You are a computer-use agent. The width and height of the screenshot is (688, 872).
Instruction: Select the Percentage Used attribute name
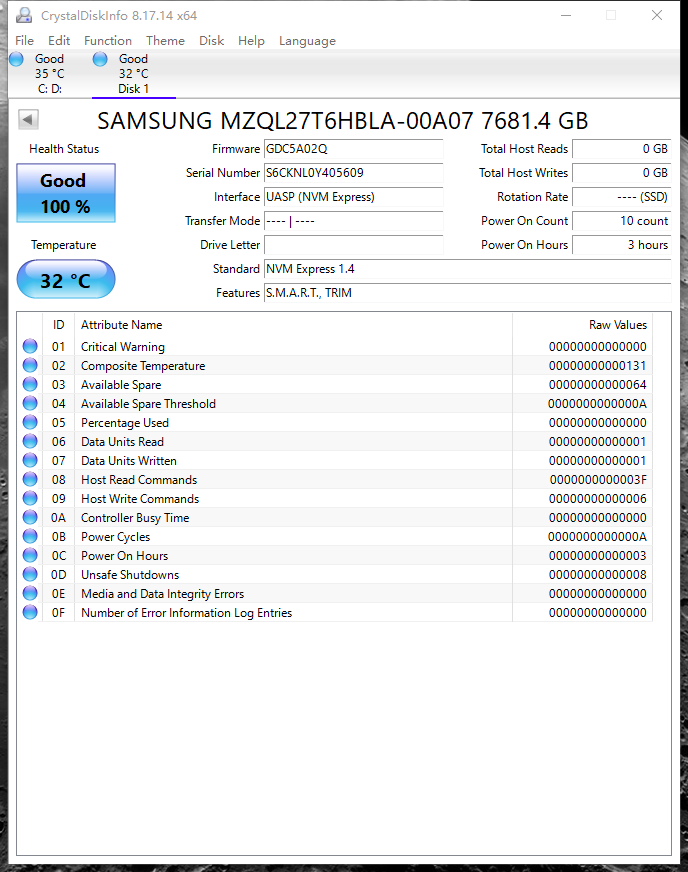tap(125, 423)
